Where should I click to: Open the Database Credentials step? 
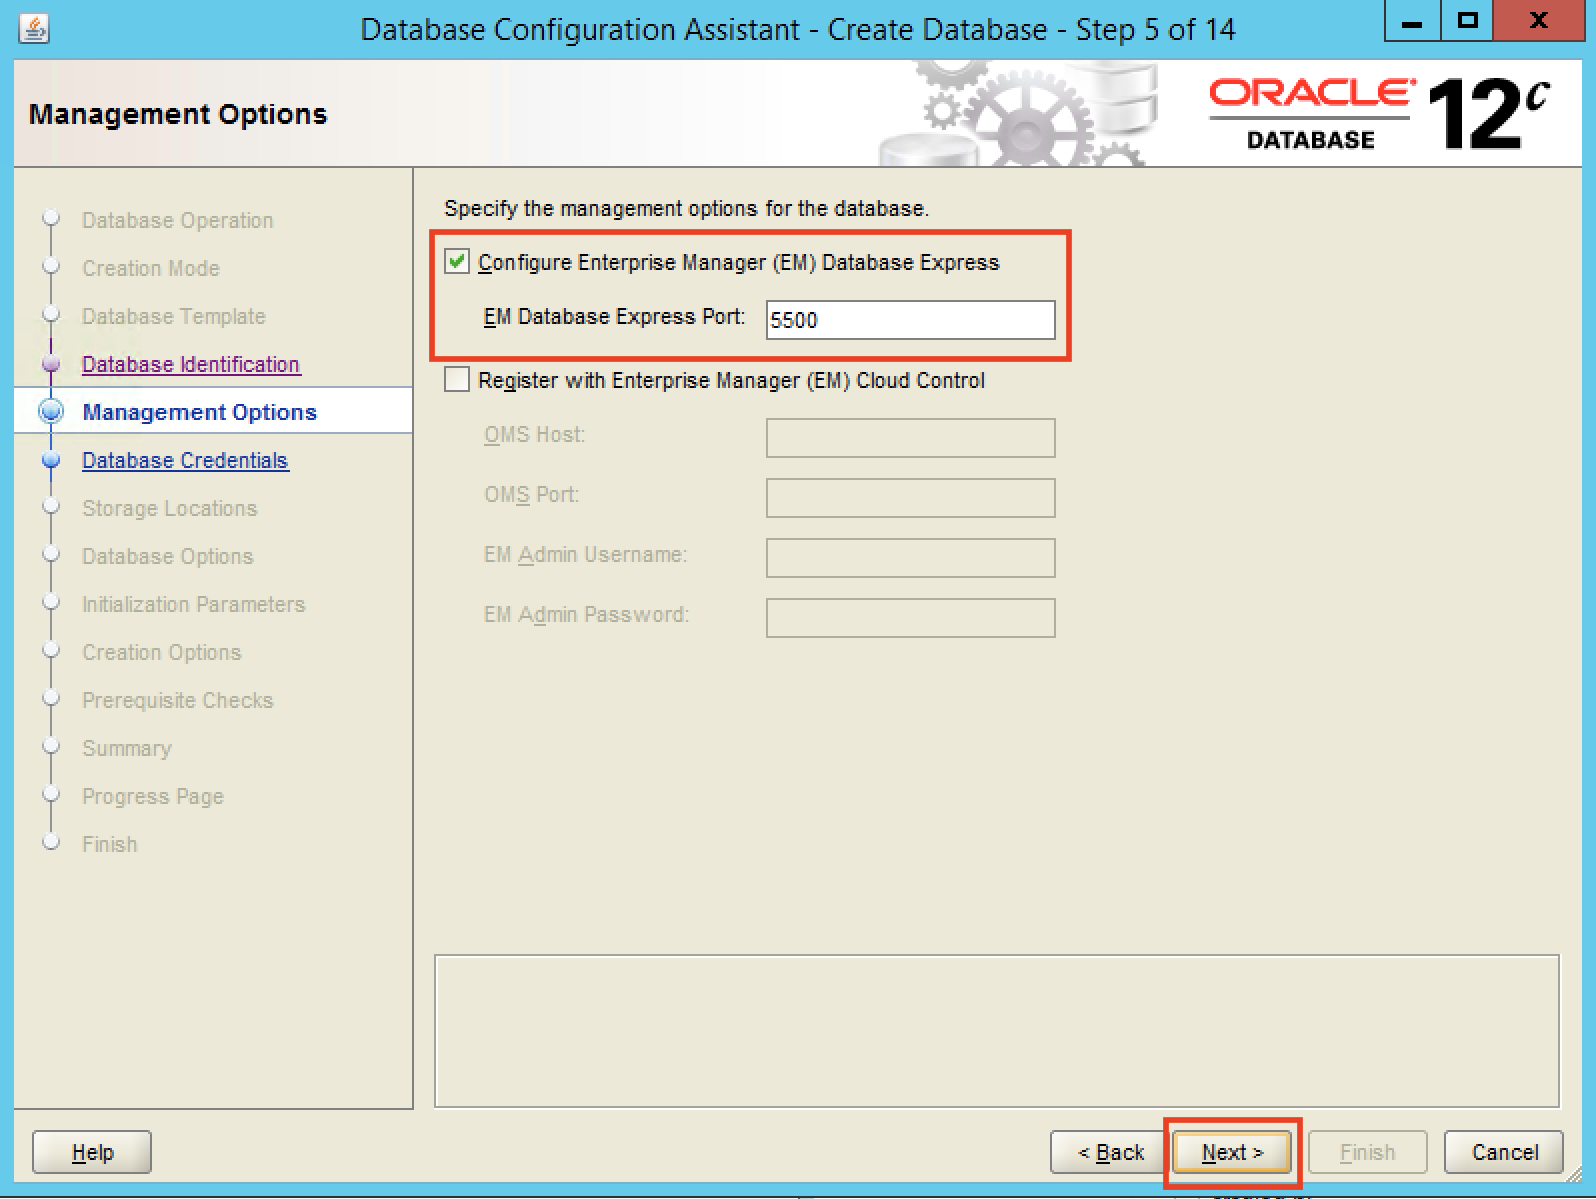coord(185,460)
